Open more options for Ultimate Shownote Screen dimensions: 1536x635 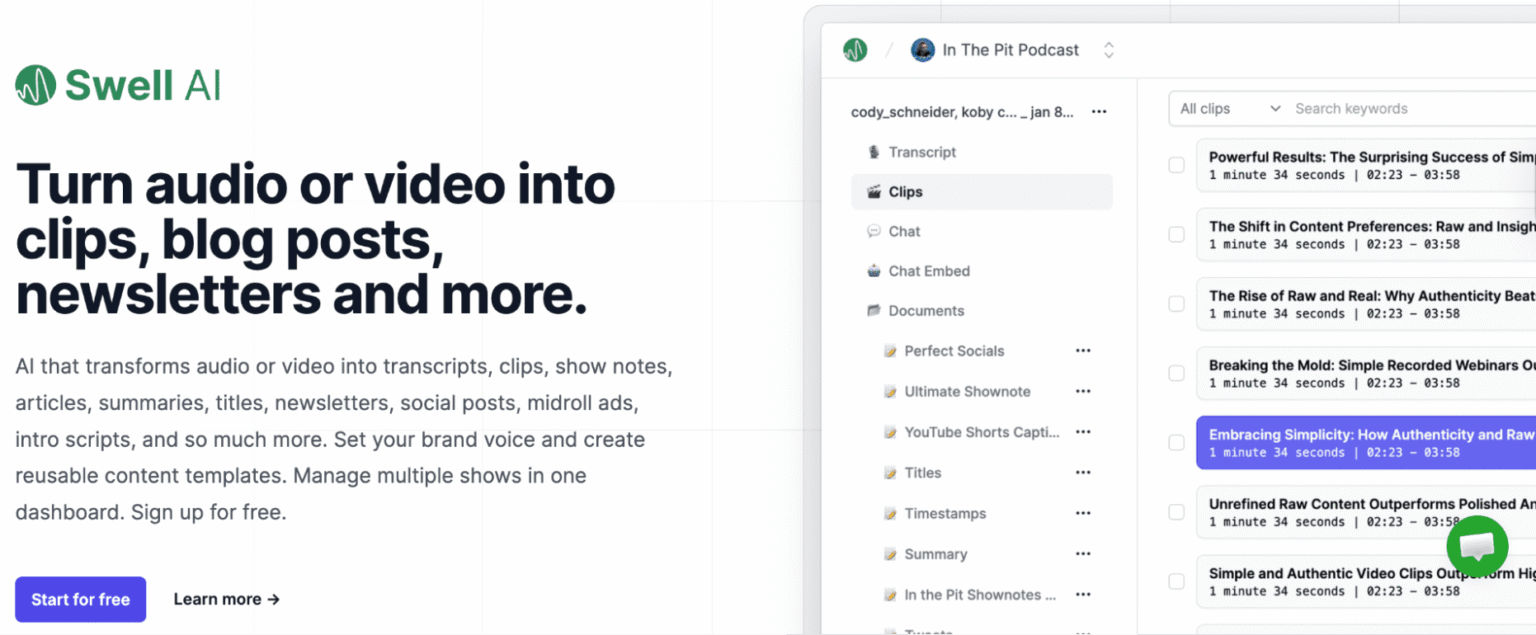[1083, 392]
